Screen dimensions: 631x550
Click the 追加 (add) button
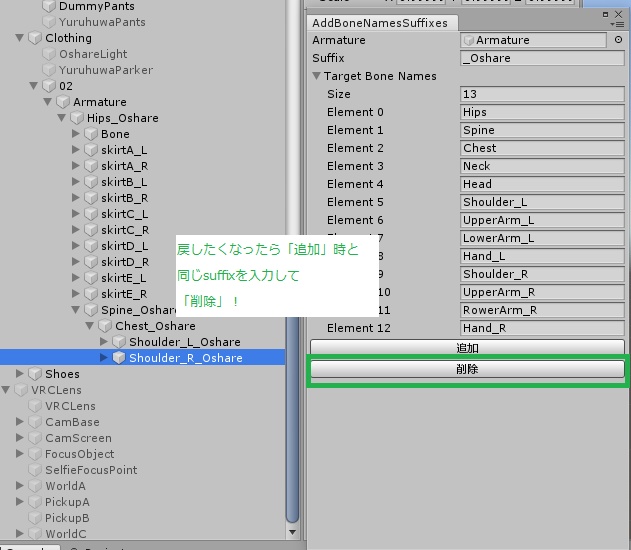[467, 348]
